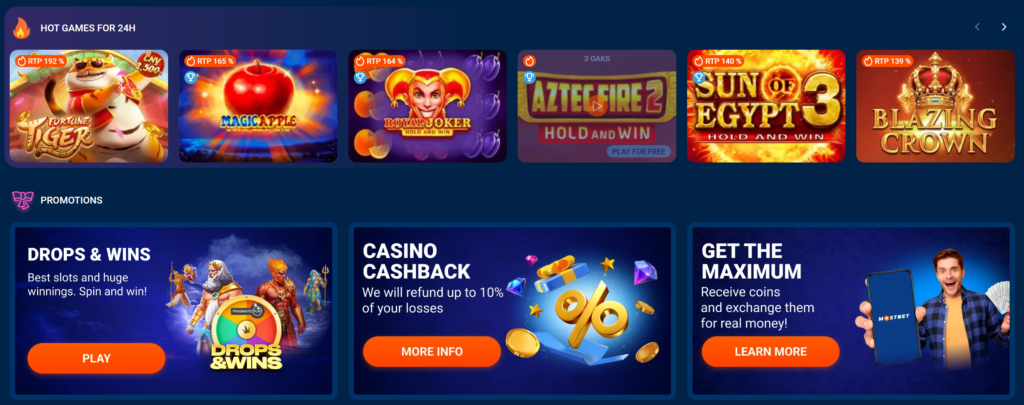Click the trophy badge on Magic Apple
The image size is (1024, 405).
(191, 78)
